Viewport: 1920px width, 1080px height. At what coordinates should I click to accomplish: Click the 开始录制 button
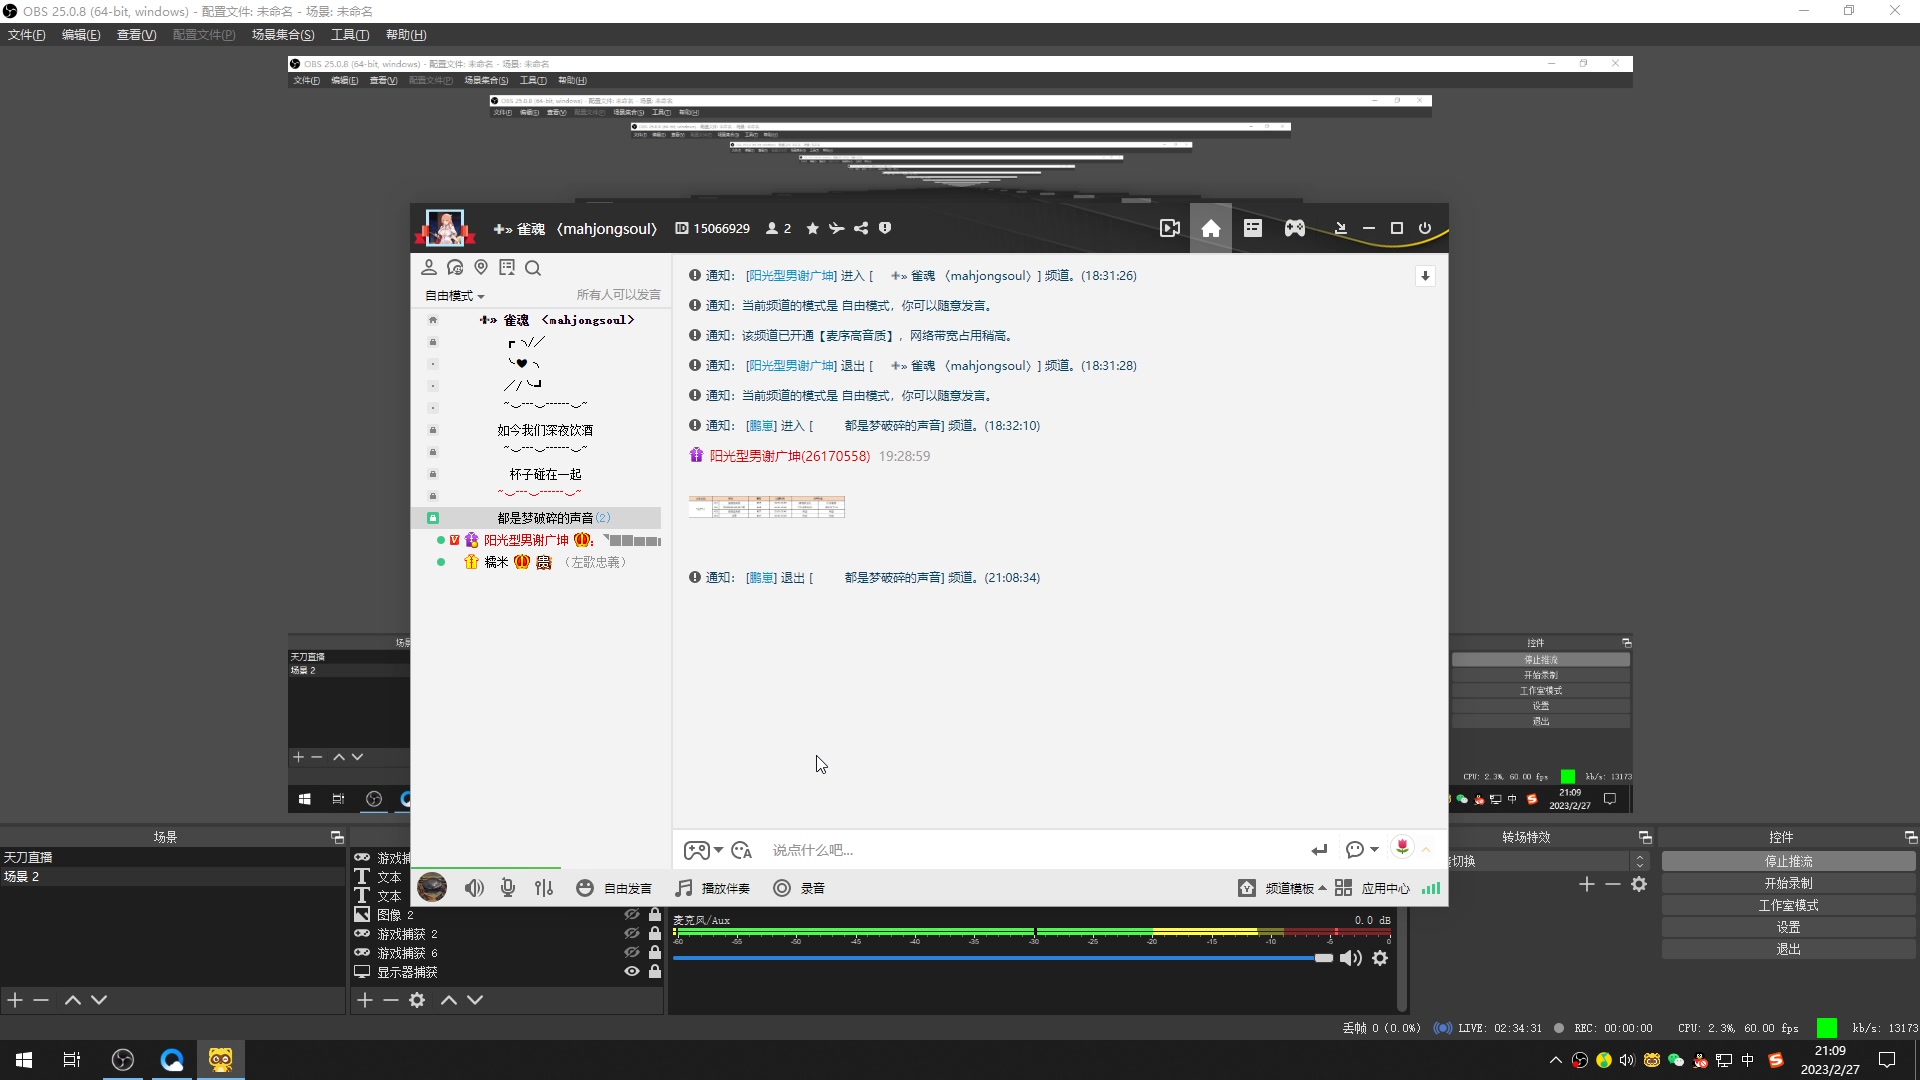click(x=1788, y=883)
